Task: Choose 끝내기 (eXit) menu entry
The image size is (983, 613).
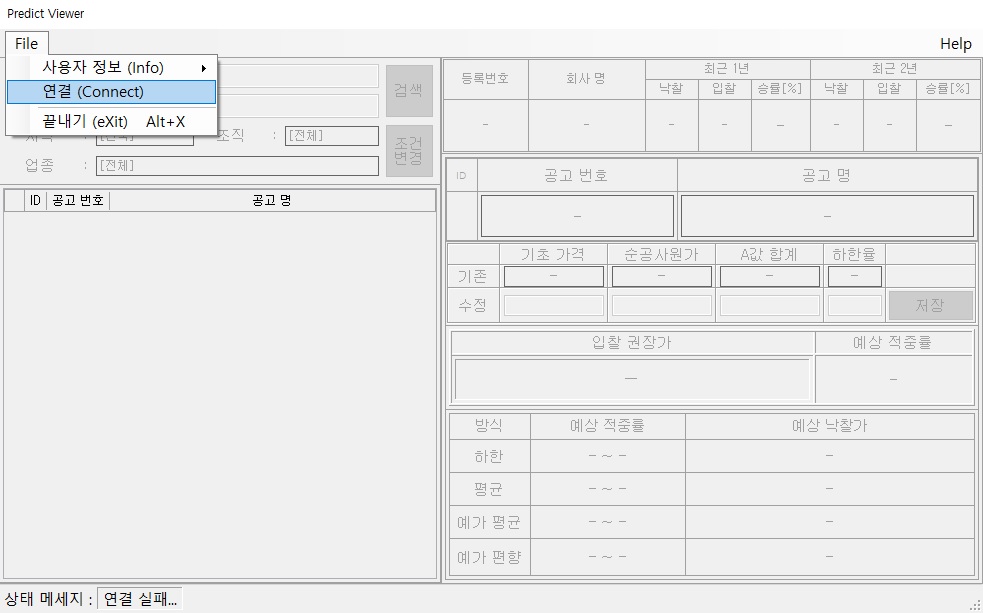Action: pyautogui.click(x=110, y=121)
